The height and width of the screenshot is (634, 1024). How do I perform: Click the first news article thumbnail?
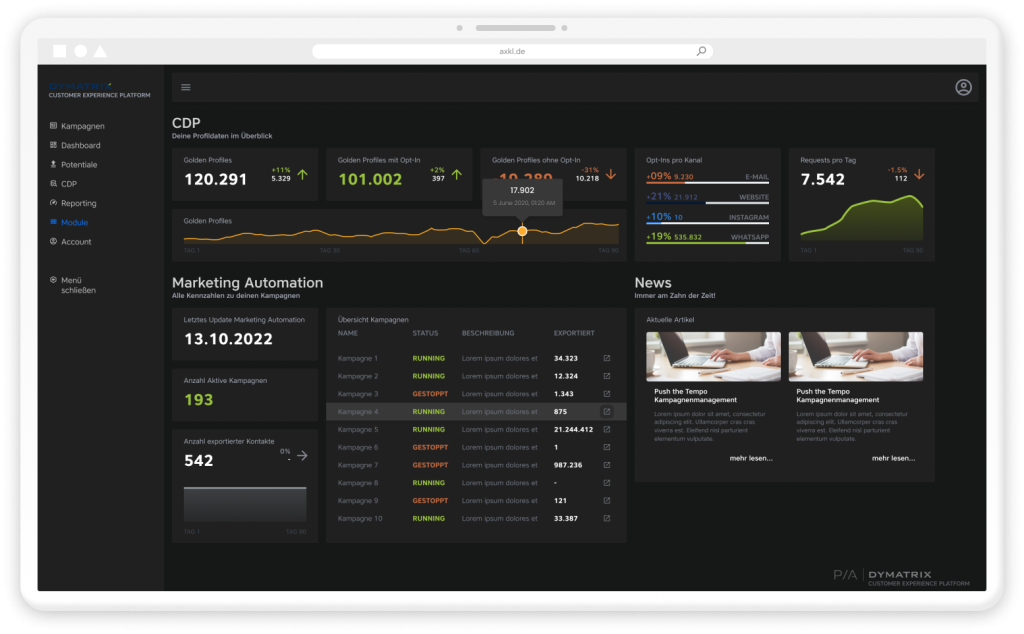point(713,356)
